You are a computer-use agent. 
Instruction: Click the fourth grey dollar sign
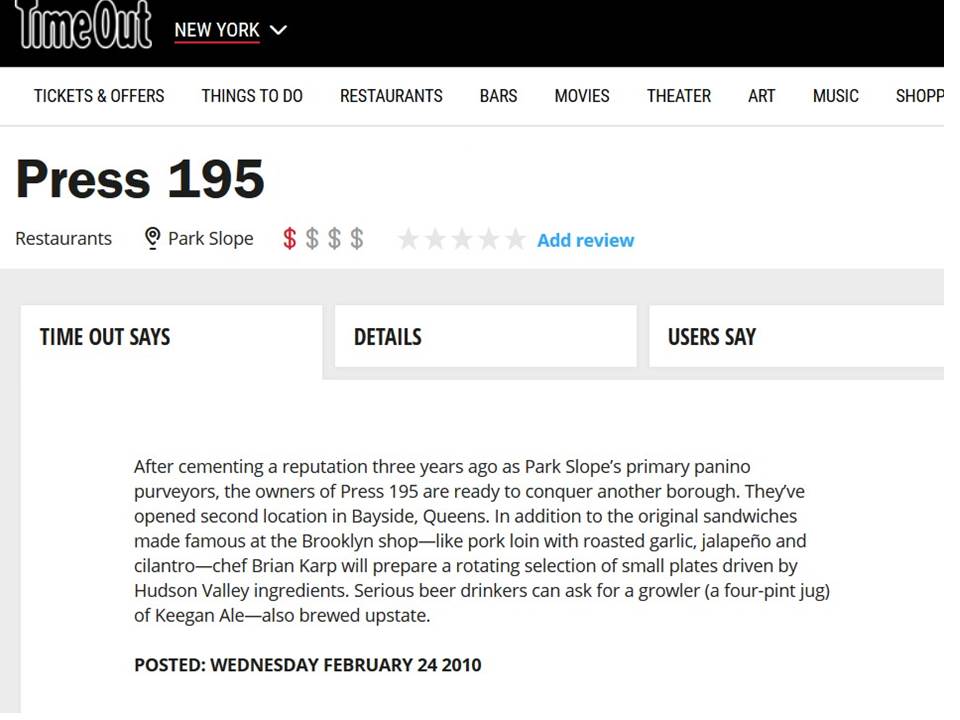click(x=357, y=239)
